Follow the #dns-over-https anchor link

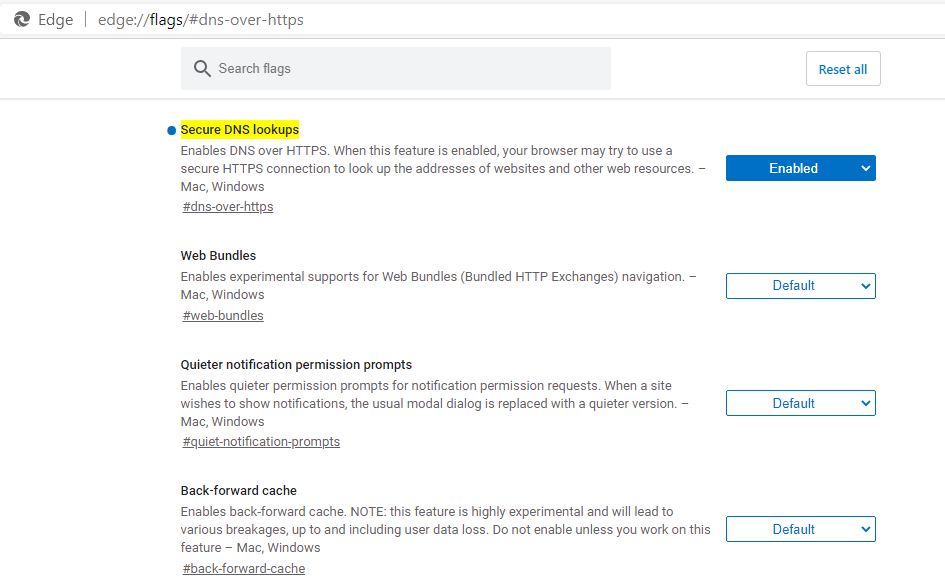228,207
